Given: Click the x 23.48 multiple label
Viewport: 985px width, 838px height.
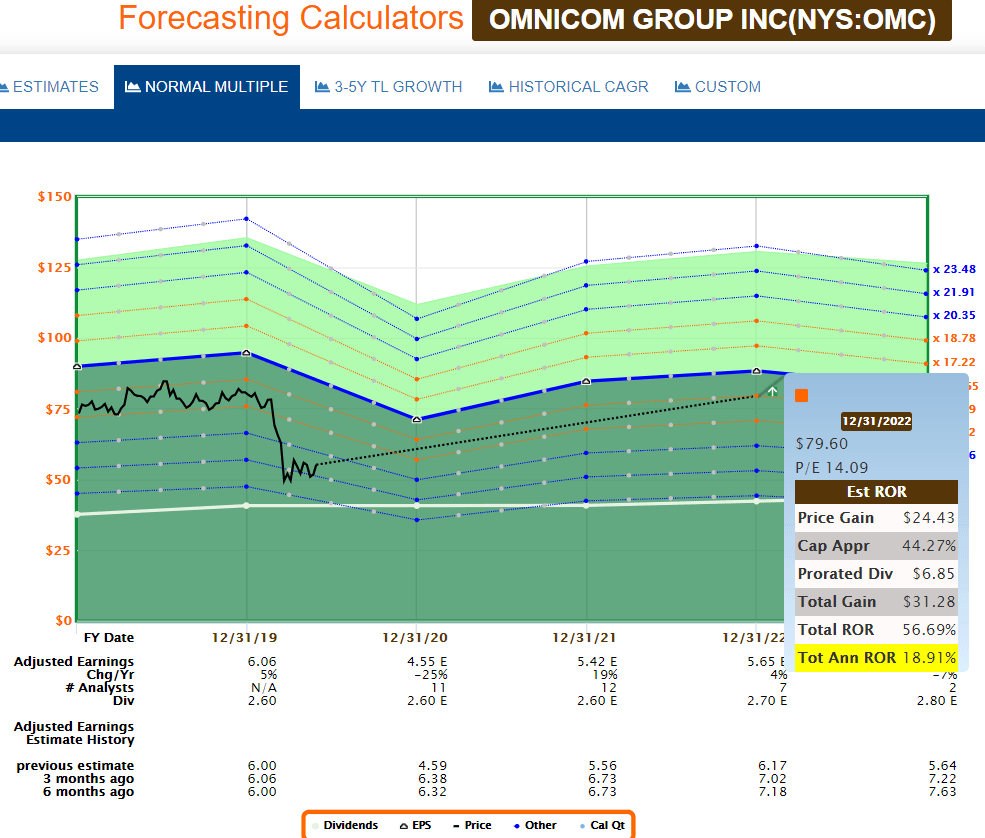Looking at the screenshot, I should (x=954, y=269).
